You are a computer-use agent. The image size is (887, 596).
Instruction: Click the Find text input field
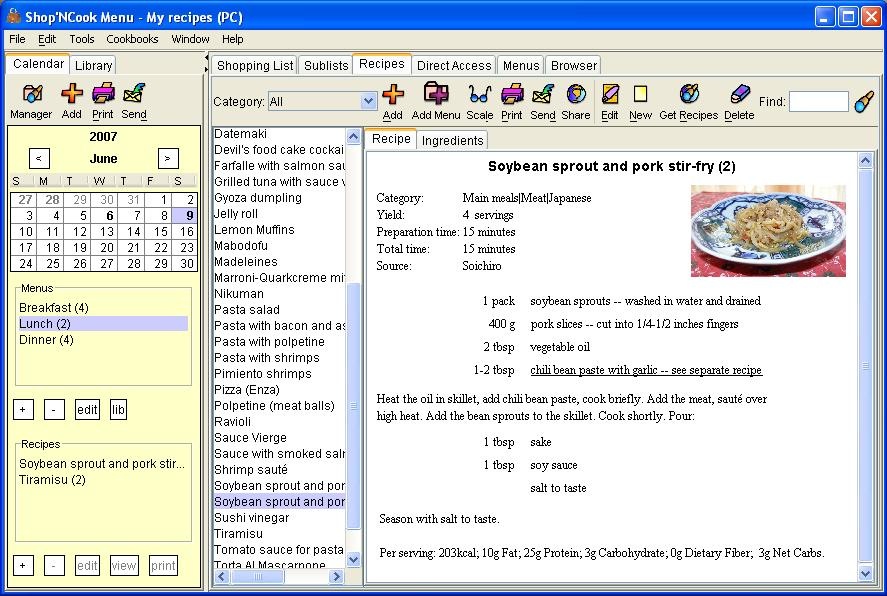pyautogui.click(x=819, y=102)
